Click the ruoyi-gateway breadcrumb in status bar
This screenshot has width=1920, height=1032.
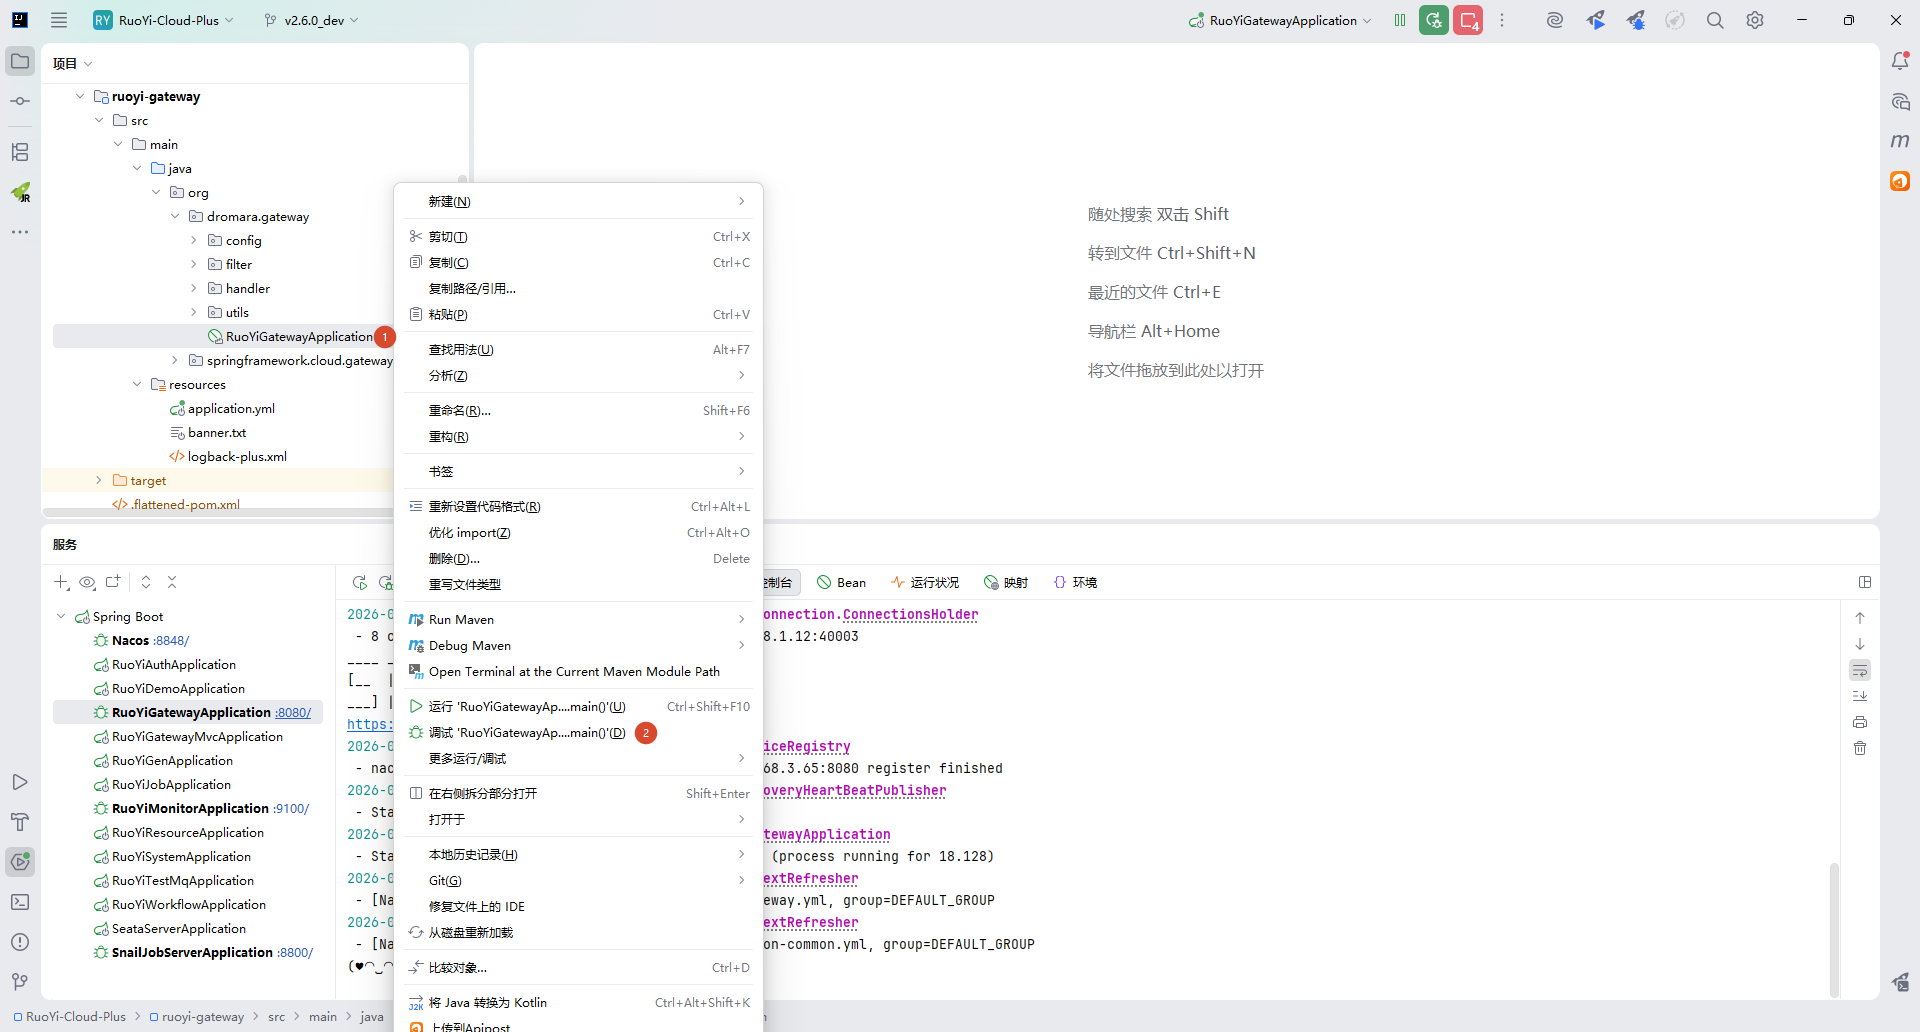[202, 1017]
